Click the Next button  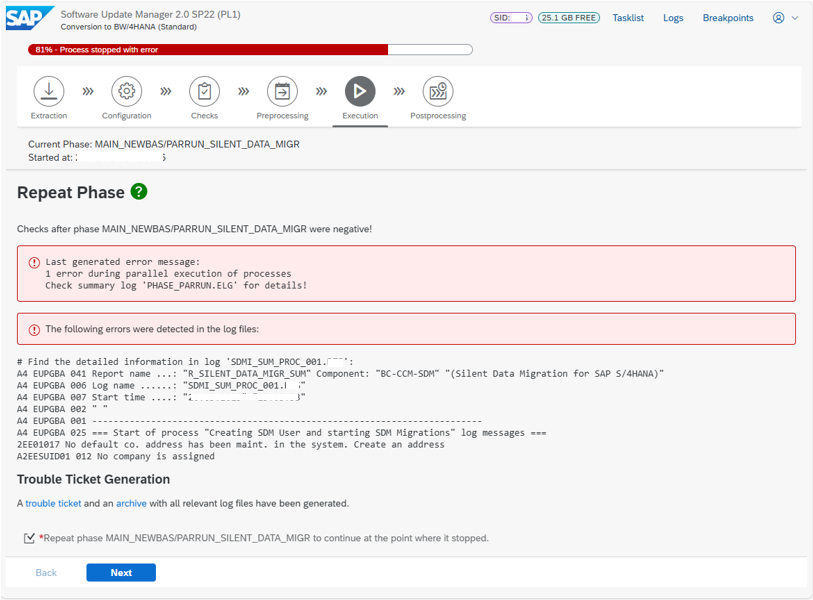click(x=121, y=573)
